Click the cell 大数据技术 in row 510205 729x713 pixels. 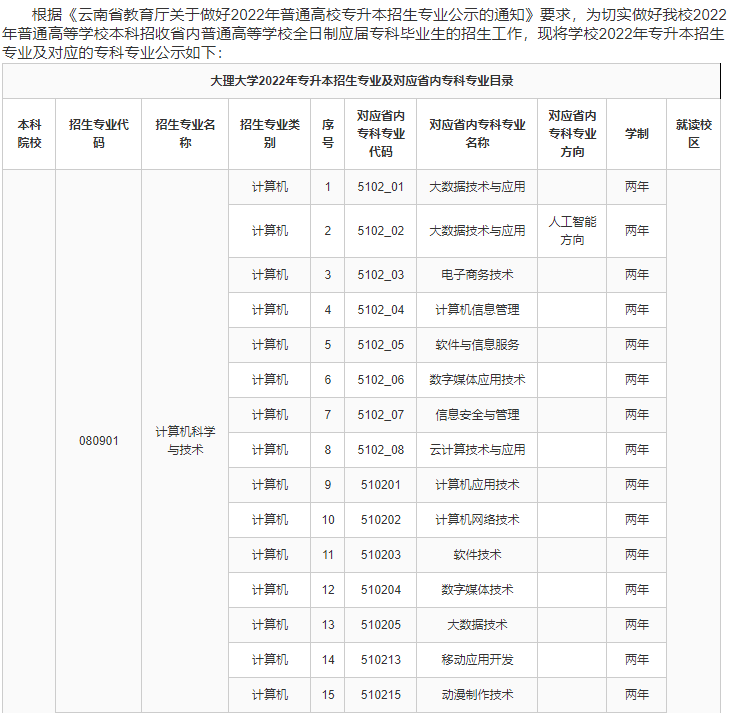[477, 625]
